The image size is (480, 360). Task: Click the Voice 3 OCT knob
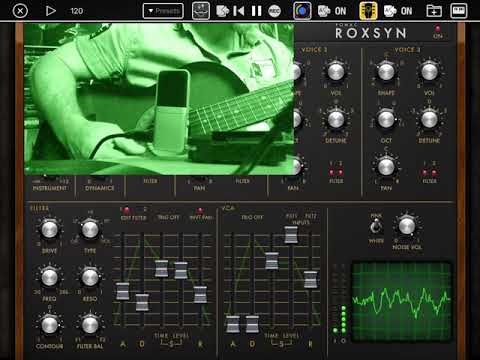click(386, 119)
